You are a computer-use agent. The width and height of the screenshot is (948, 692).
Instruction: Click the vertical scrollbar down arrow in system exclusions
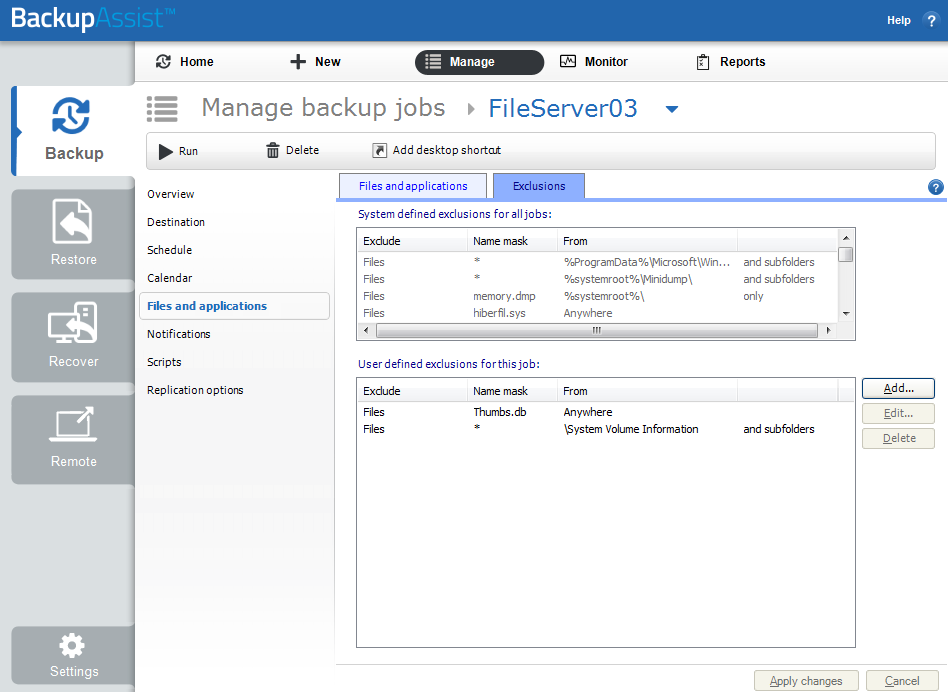click(x=846, y=314)
